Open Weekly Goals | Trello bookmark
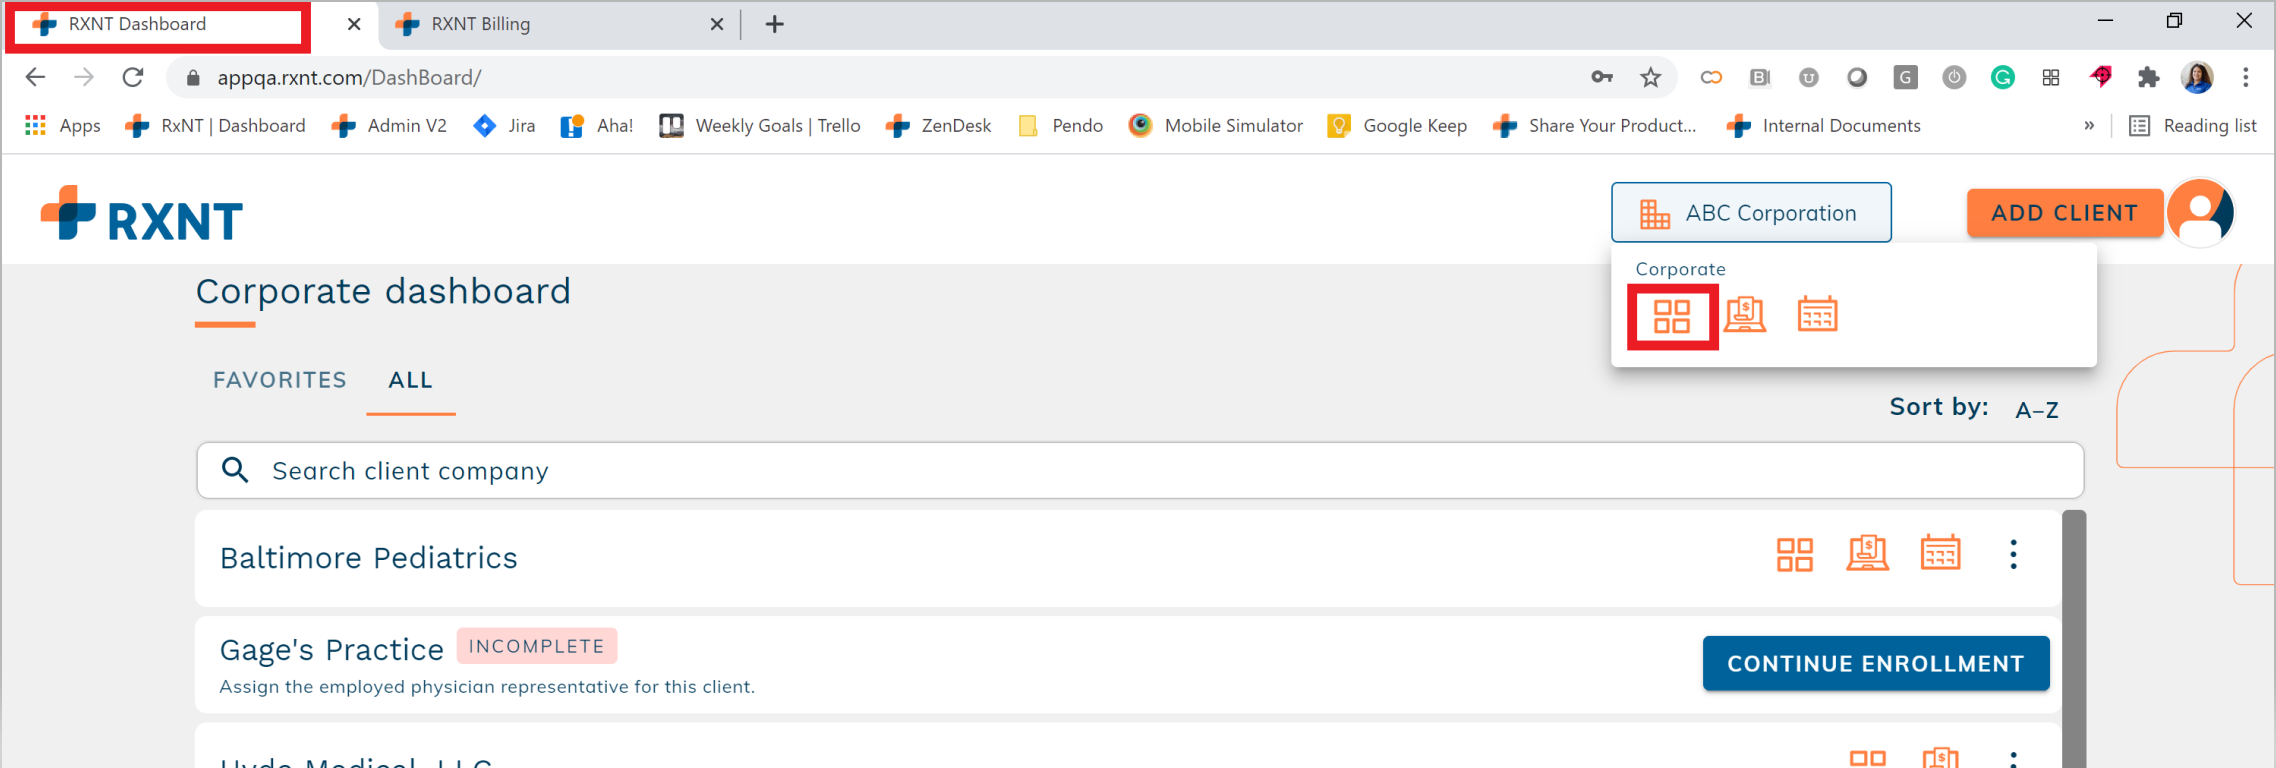 (760, 125)
